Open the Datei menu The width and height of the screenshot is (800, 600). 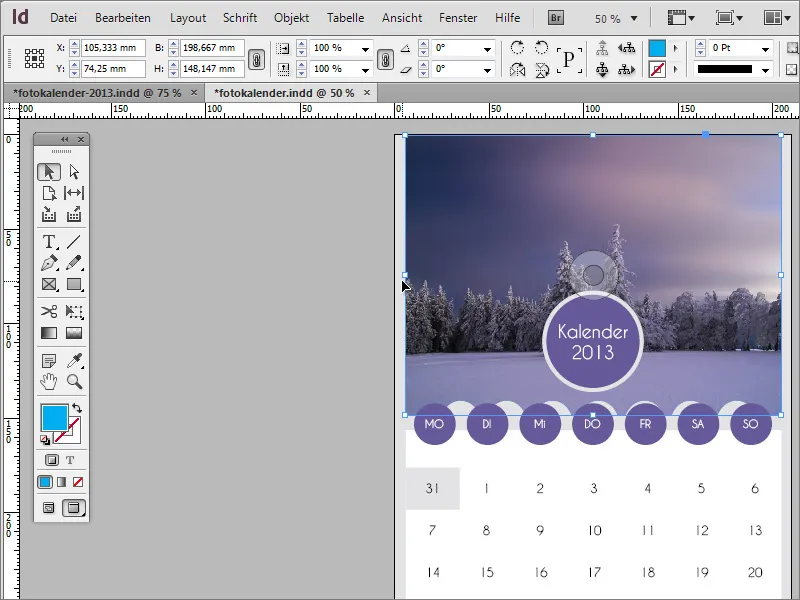pyautogui.click(x=63, y=18)
